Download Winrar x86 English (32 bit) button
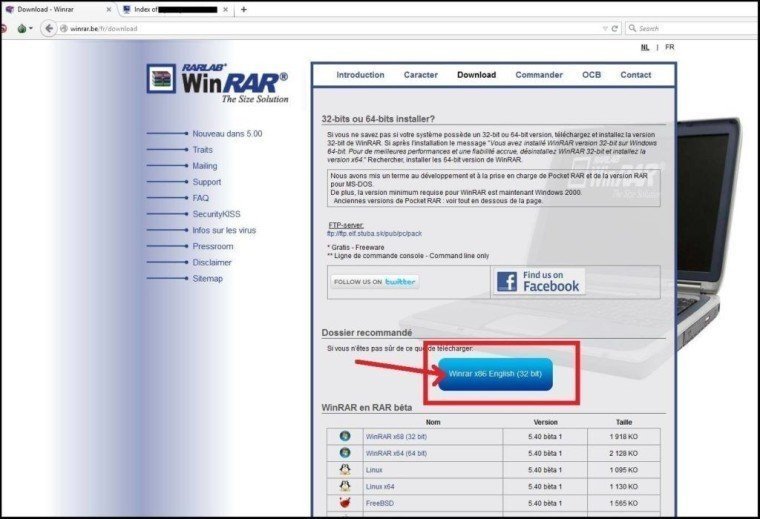 click(x=495, y=374)
